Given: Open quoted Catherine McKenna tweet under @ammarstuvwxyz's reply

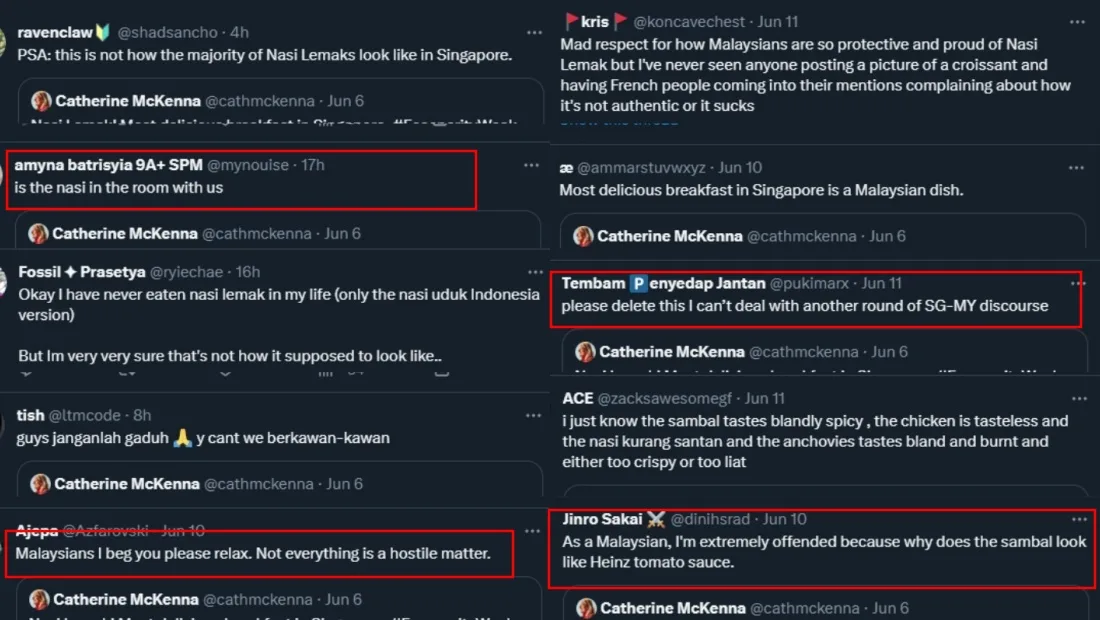Looking at the screenshot, I should [822, 236].
